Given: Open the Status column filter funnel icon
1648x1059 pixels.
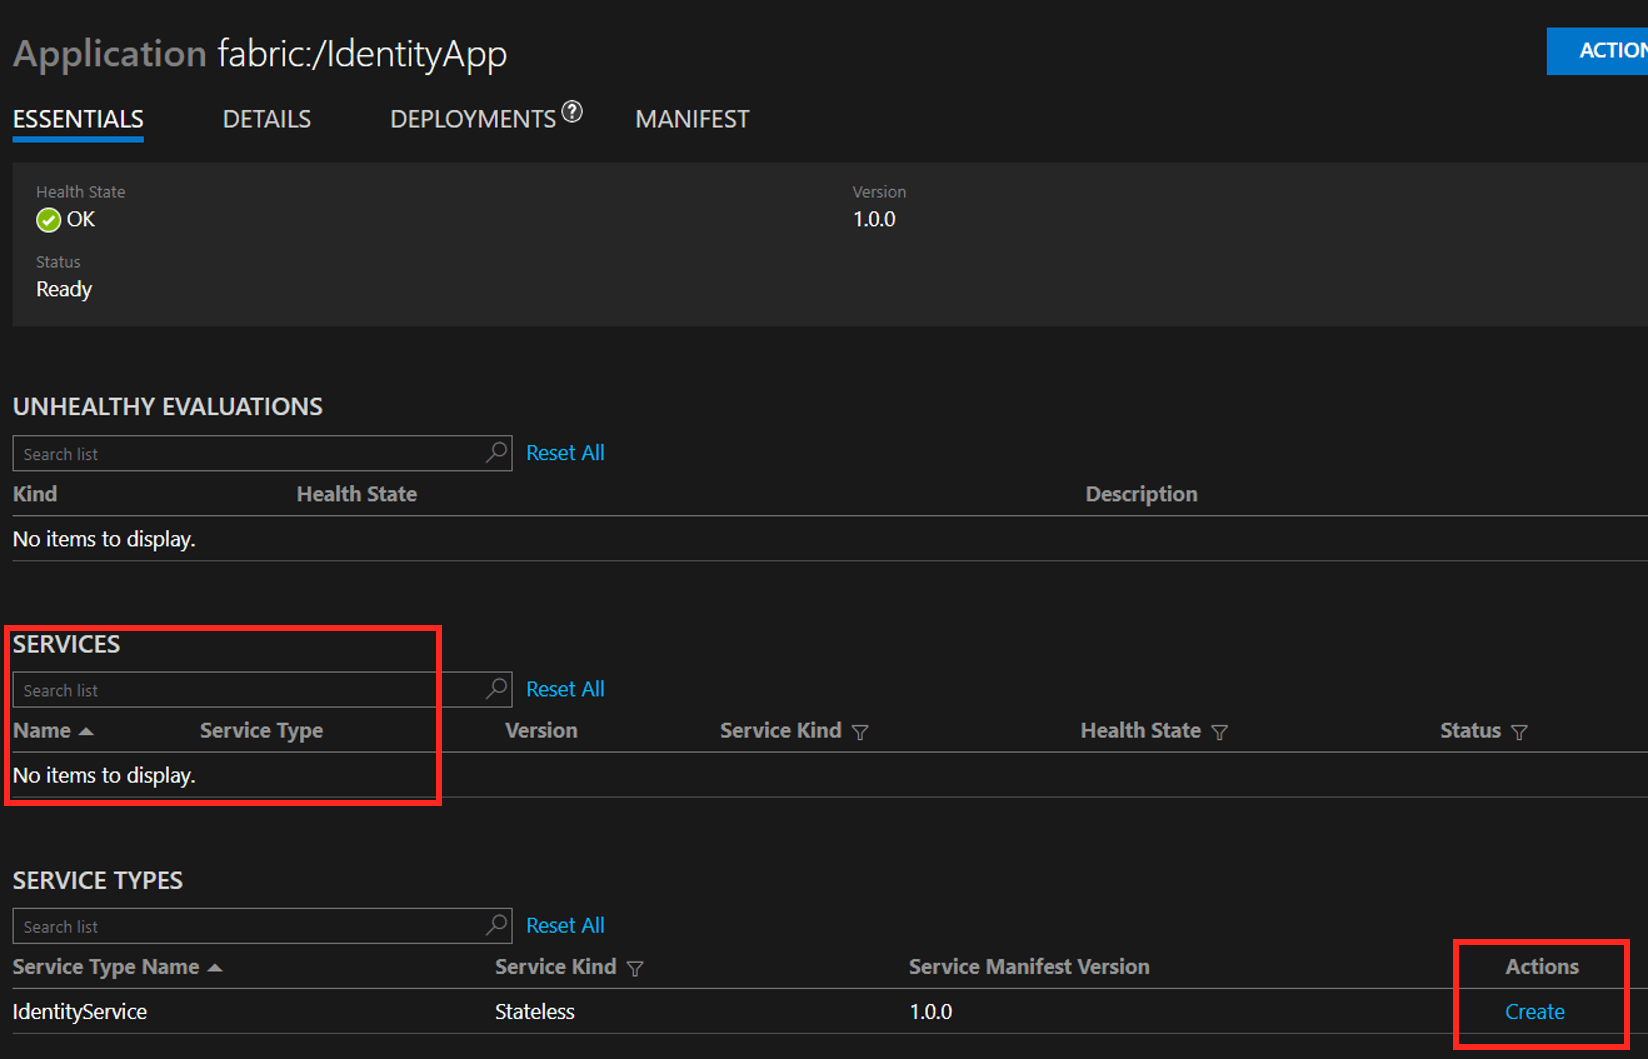Looking at the screenshot, I should coord(1520,732).
